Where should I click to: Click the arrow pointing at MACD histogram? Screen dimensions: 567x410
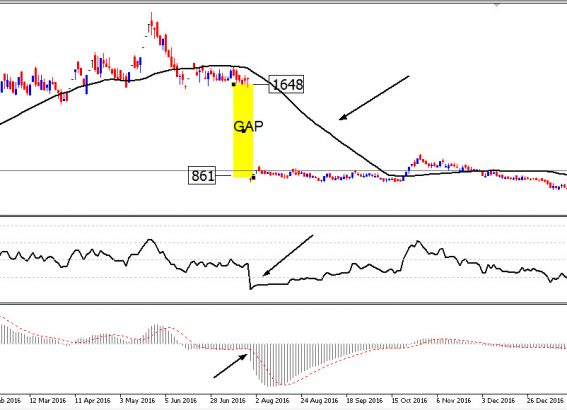(x=230, y=366)
